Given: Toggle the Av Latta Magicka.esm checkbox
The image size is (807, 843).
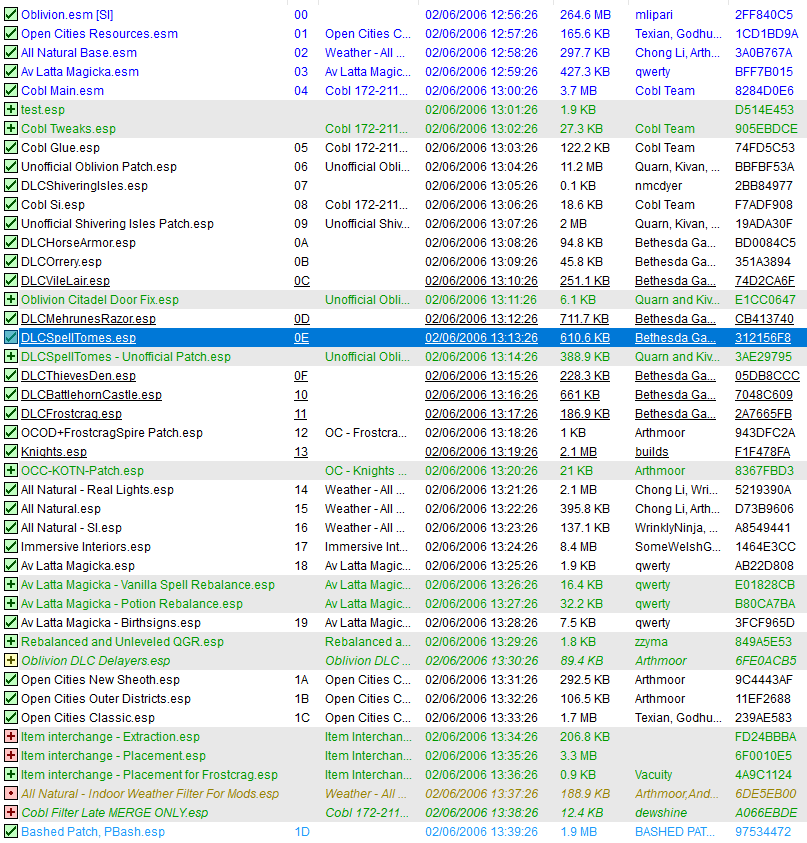Looking at the screenshot, I should click(x=11, y=72).
